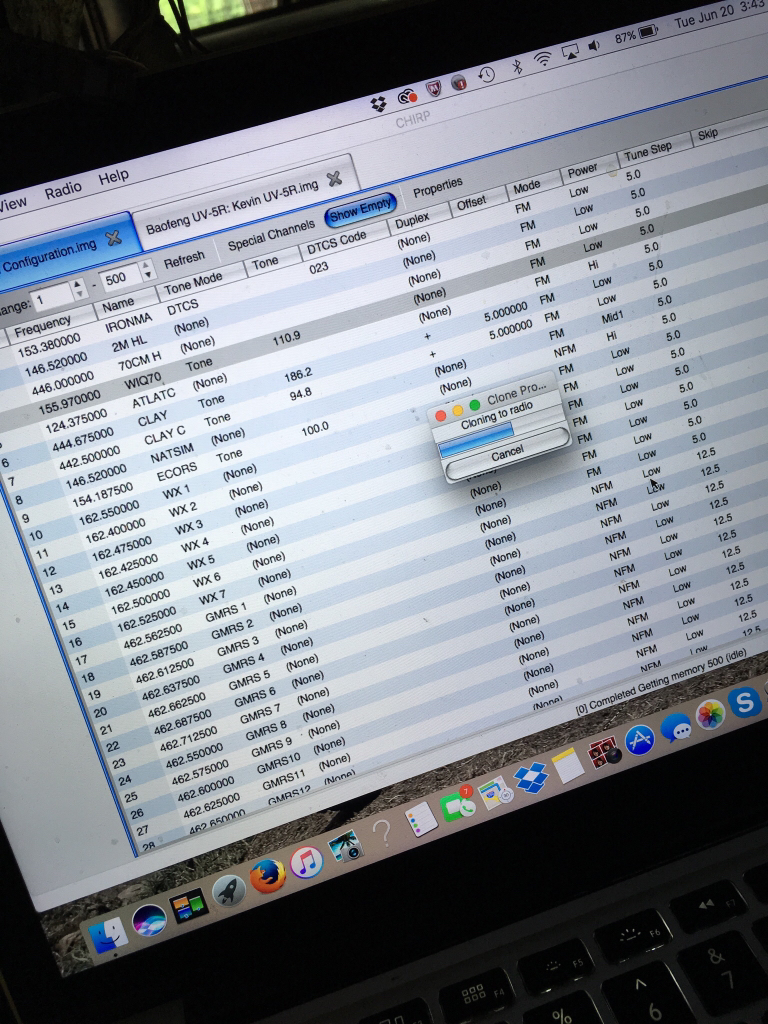Open Dropbox icon in the Dock
This screenshot has width=768, height=1024.
pyautogui.click(x=531, y=778)
